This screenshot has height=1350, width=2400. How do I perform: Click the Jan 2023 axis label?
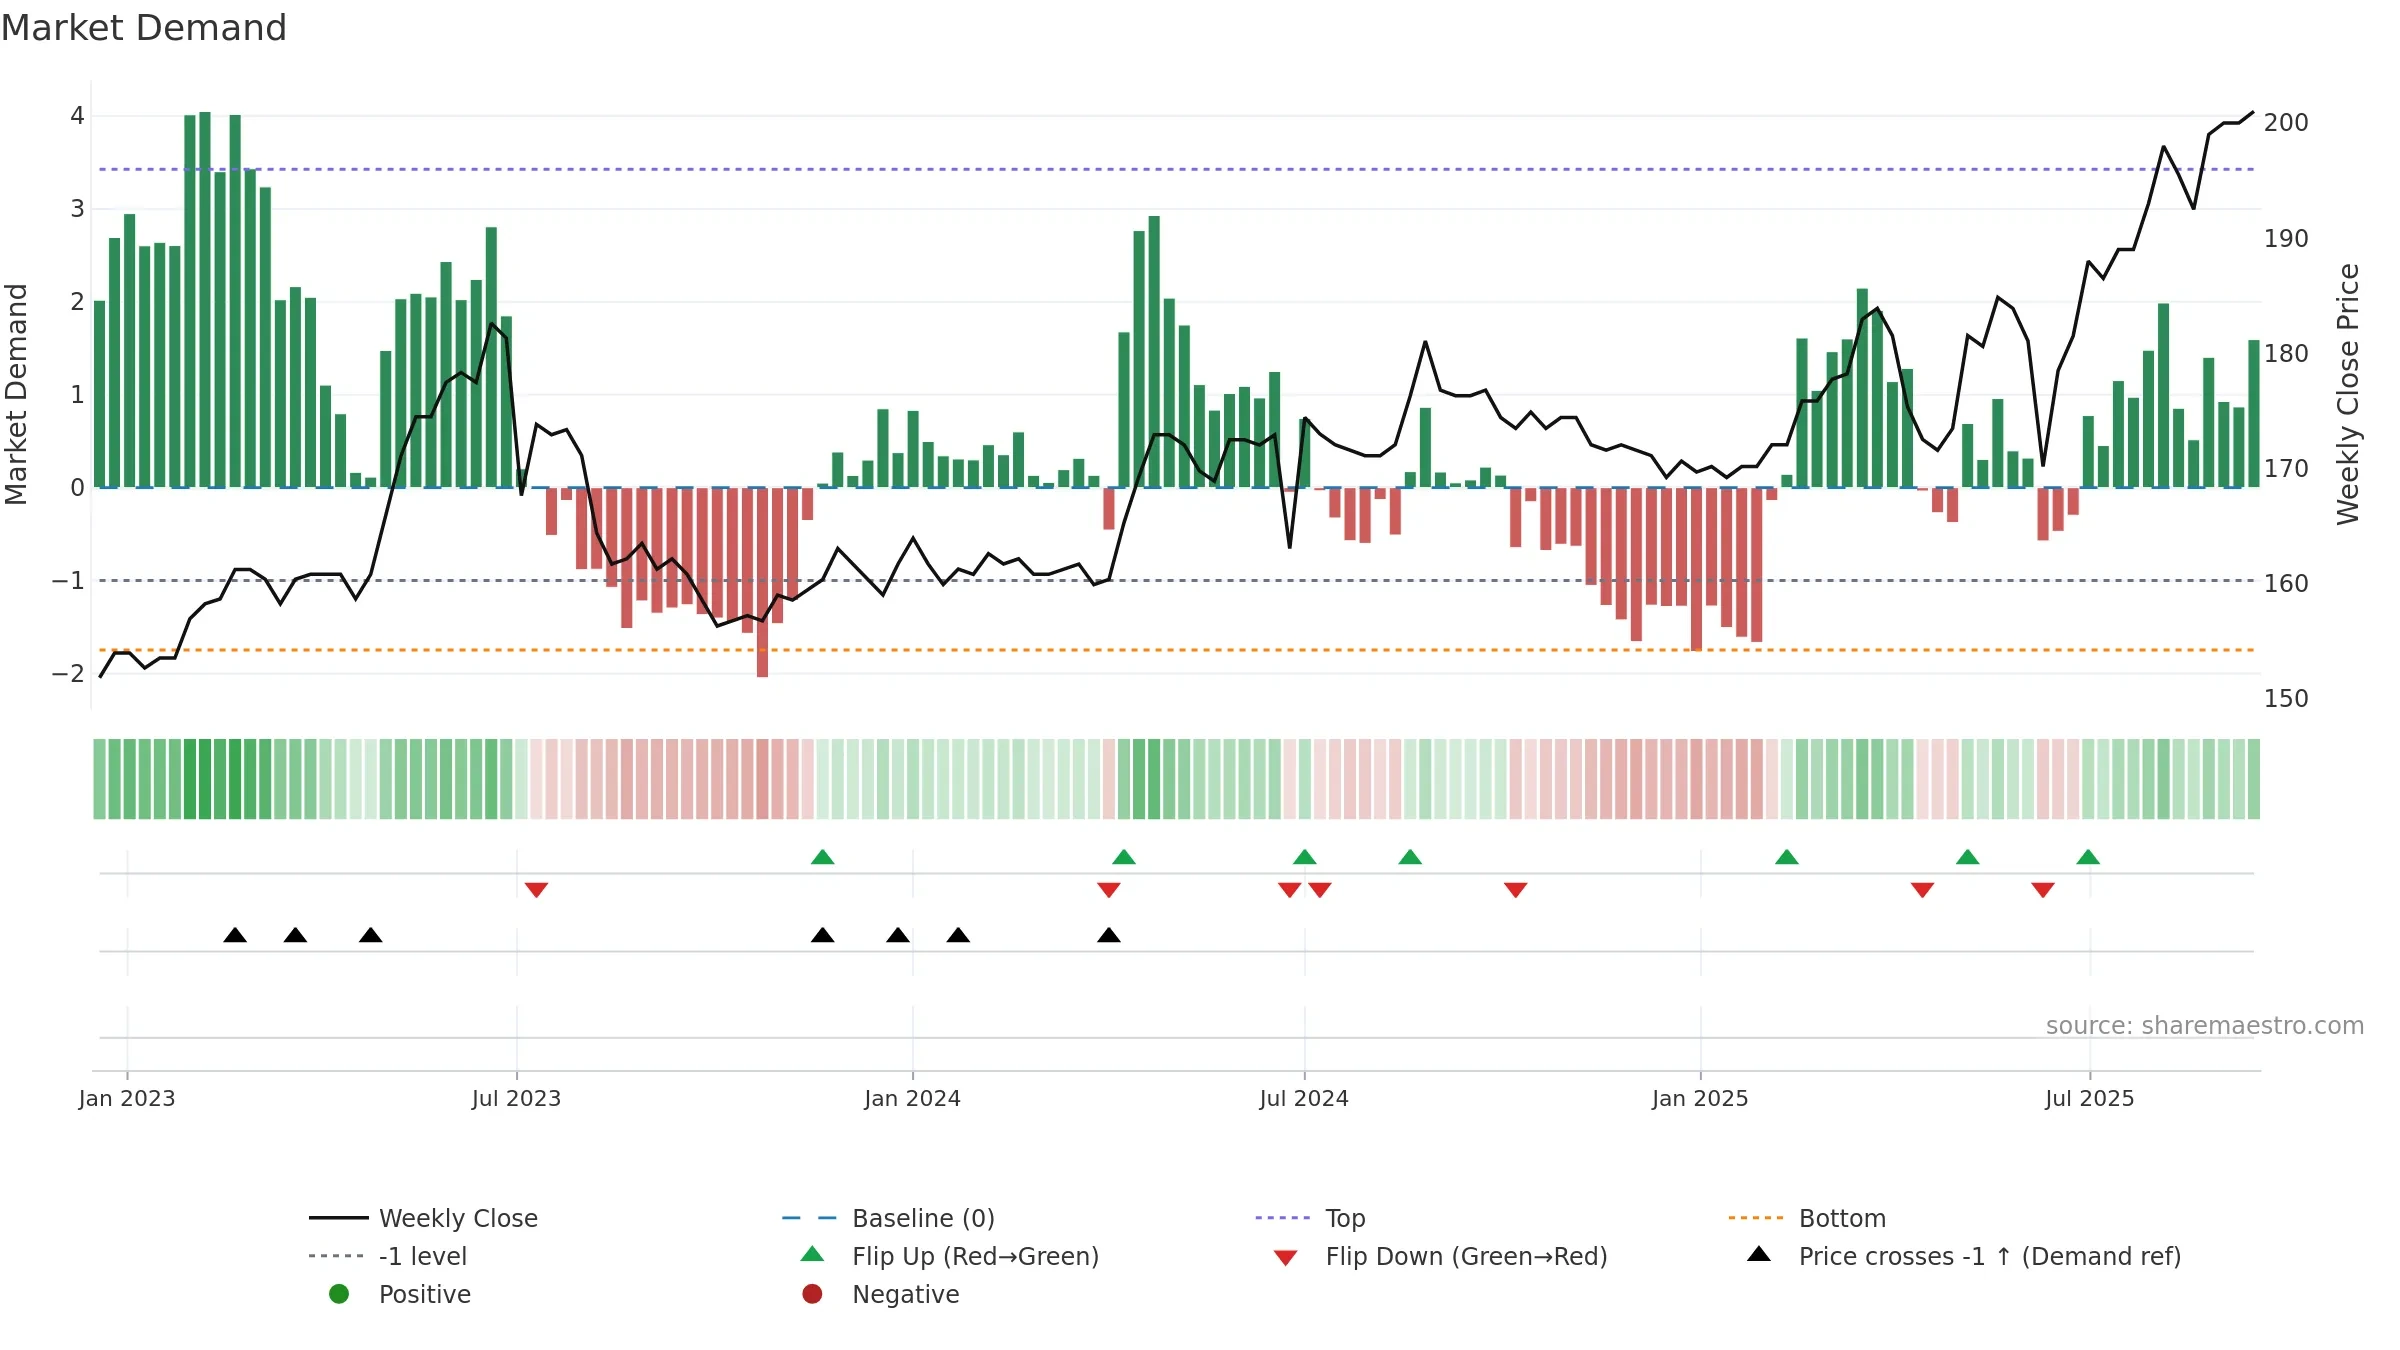tap(127, 1099)
